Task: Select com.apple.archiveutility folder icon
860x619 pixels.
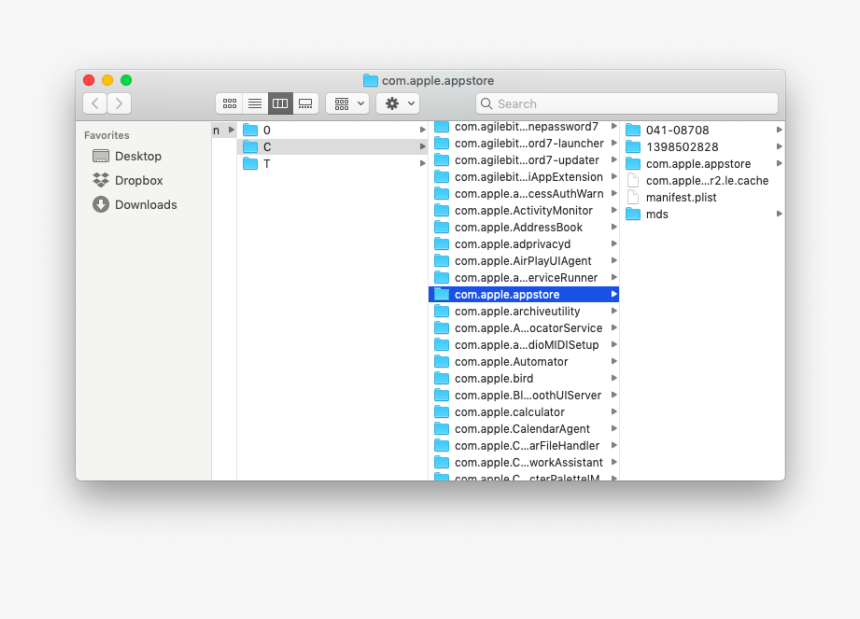Action: tap(442, 311)
